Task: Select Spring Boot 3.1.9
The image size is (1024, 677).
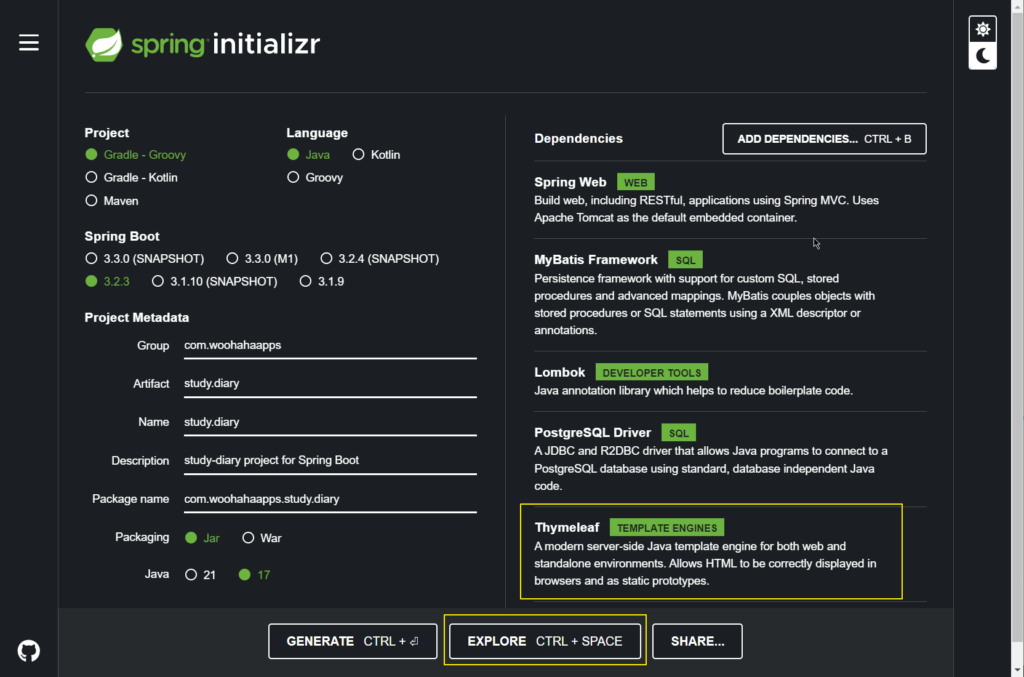Action: [322, 281]
